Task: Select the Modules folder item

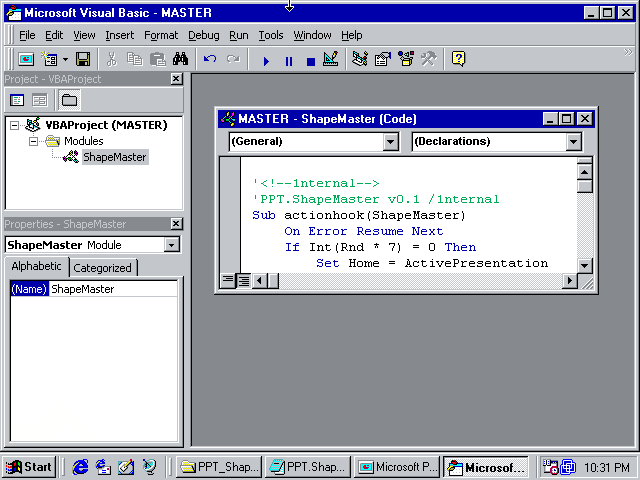Action: coord(84,141)
